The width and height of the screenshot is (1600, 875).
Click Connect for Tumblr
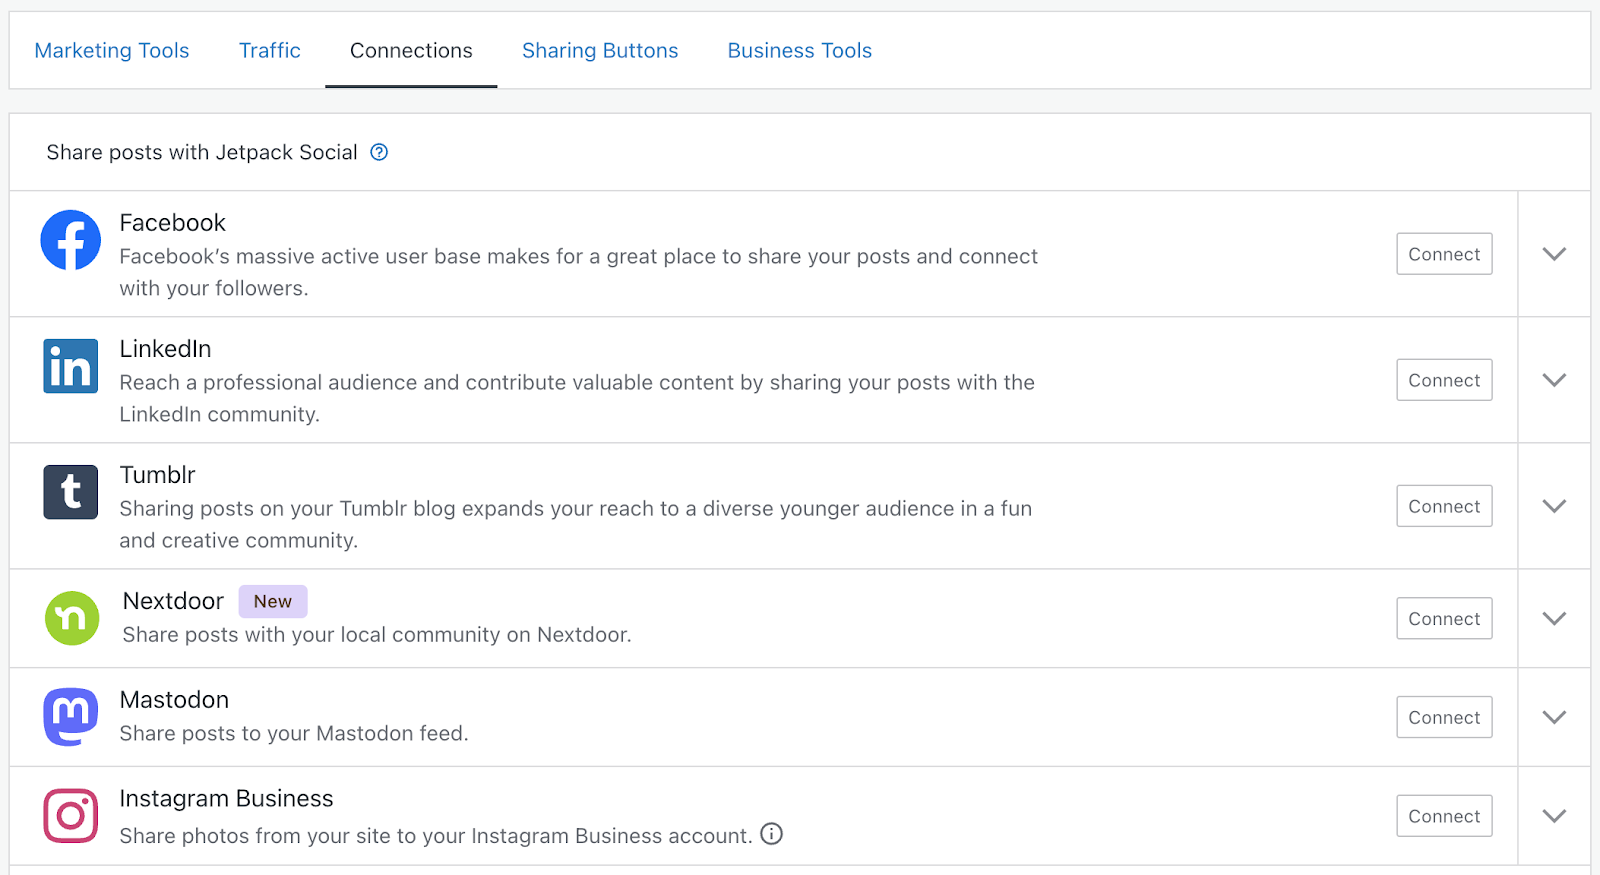[x=1444, y=506]
